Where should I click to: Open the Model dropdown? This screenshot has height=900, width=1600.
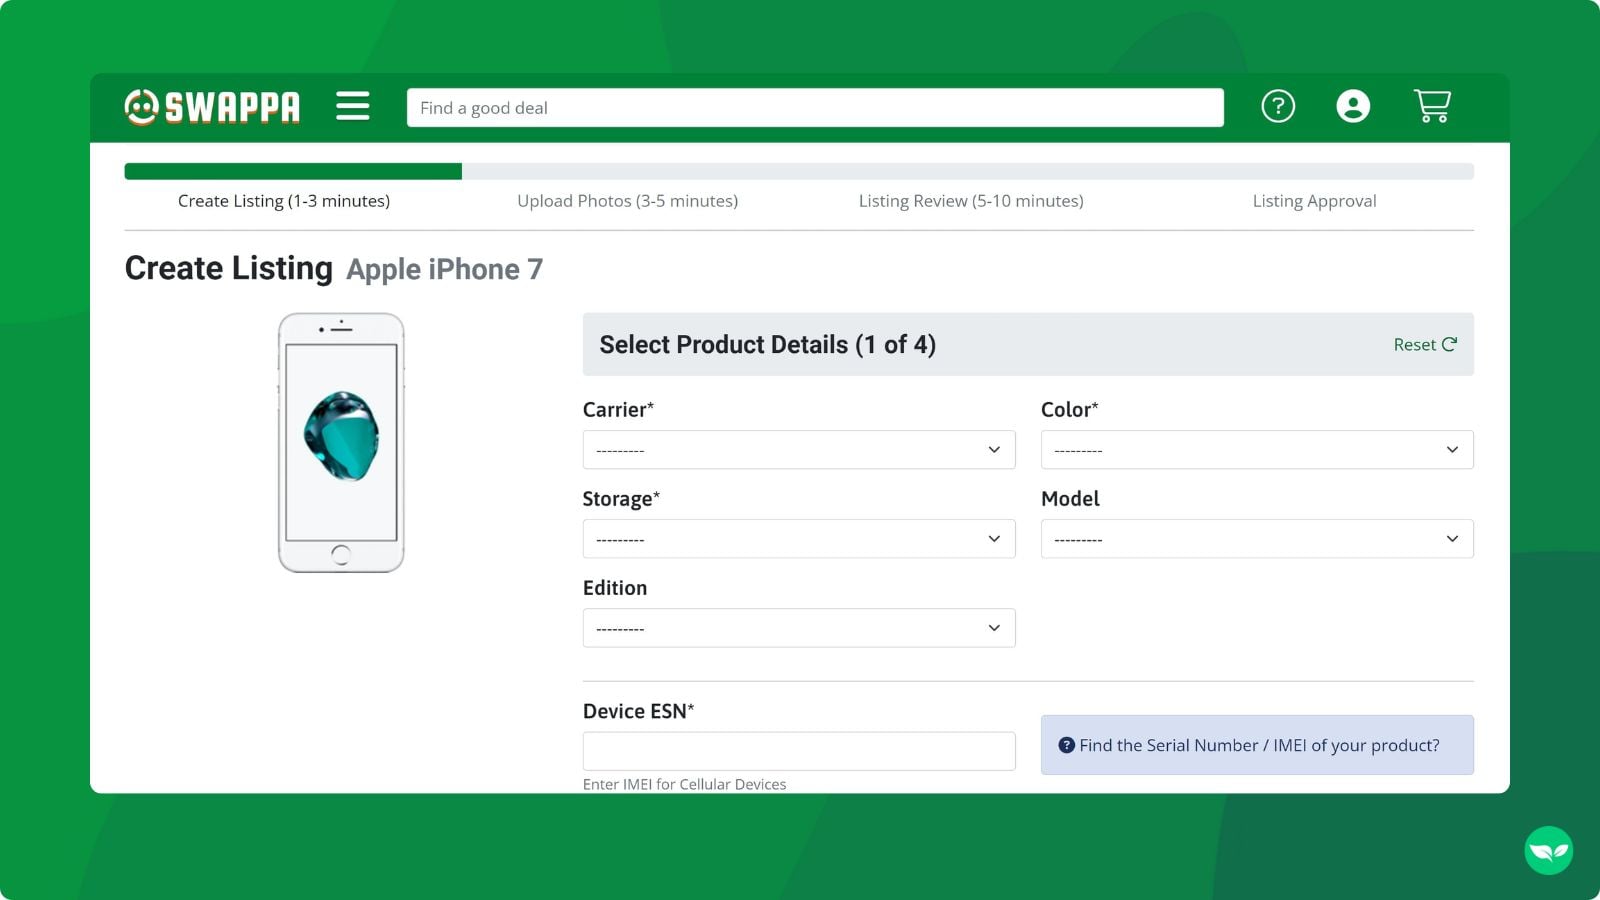(x=1256, y=539)
